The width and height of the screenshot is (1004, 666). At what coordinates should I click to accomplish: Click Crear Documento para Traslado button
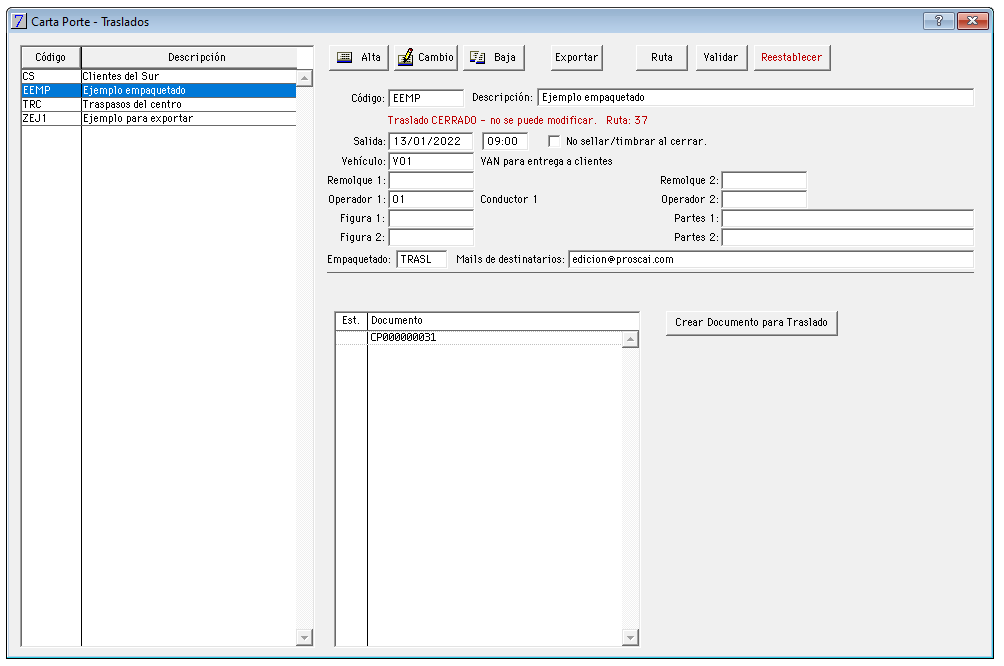click(x=751, y=323)
